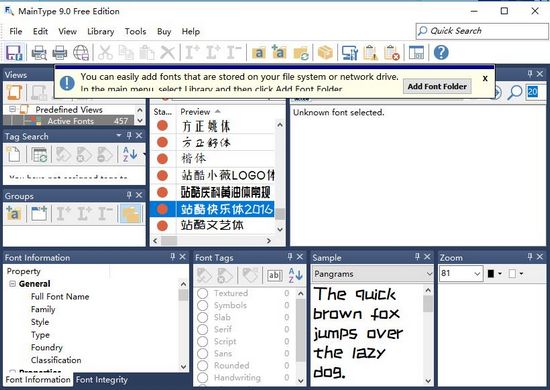The width and height of the screenshot is (550, 390).
Task: Click the Paste clipboard icon
Action: pos(147,53)
